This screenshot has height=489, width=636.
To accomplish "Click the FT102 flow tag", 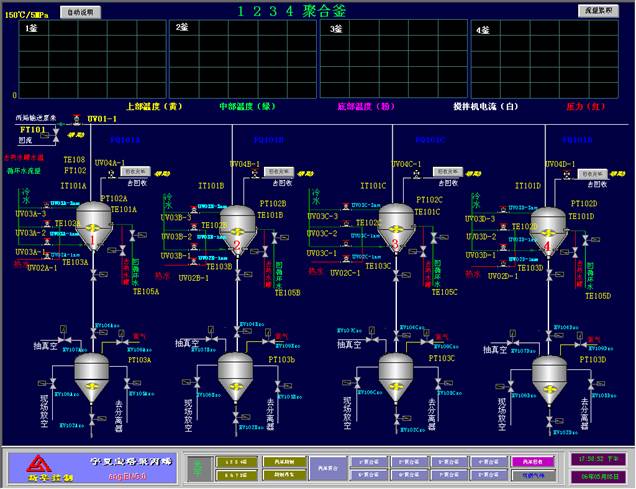I will 75,170.
